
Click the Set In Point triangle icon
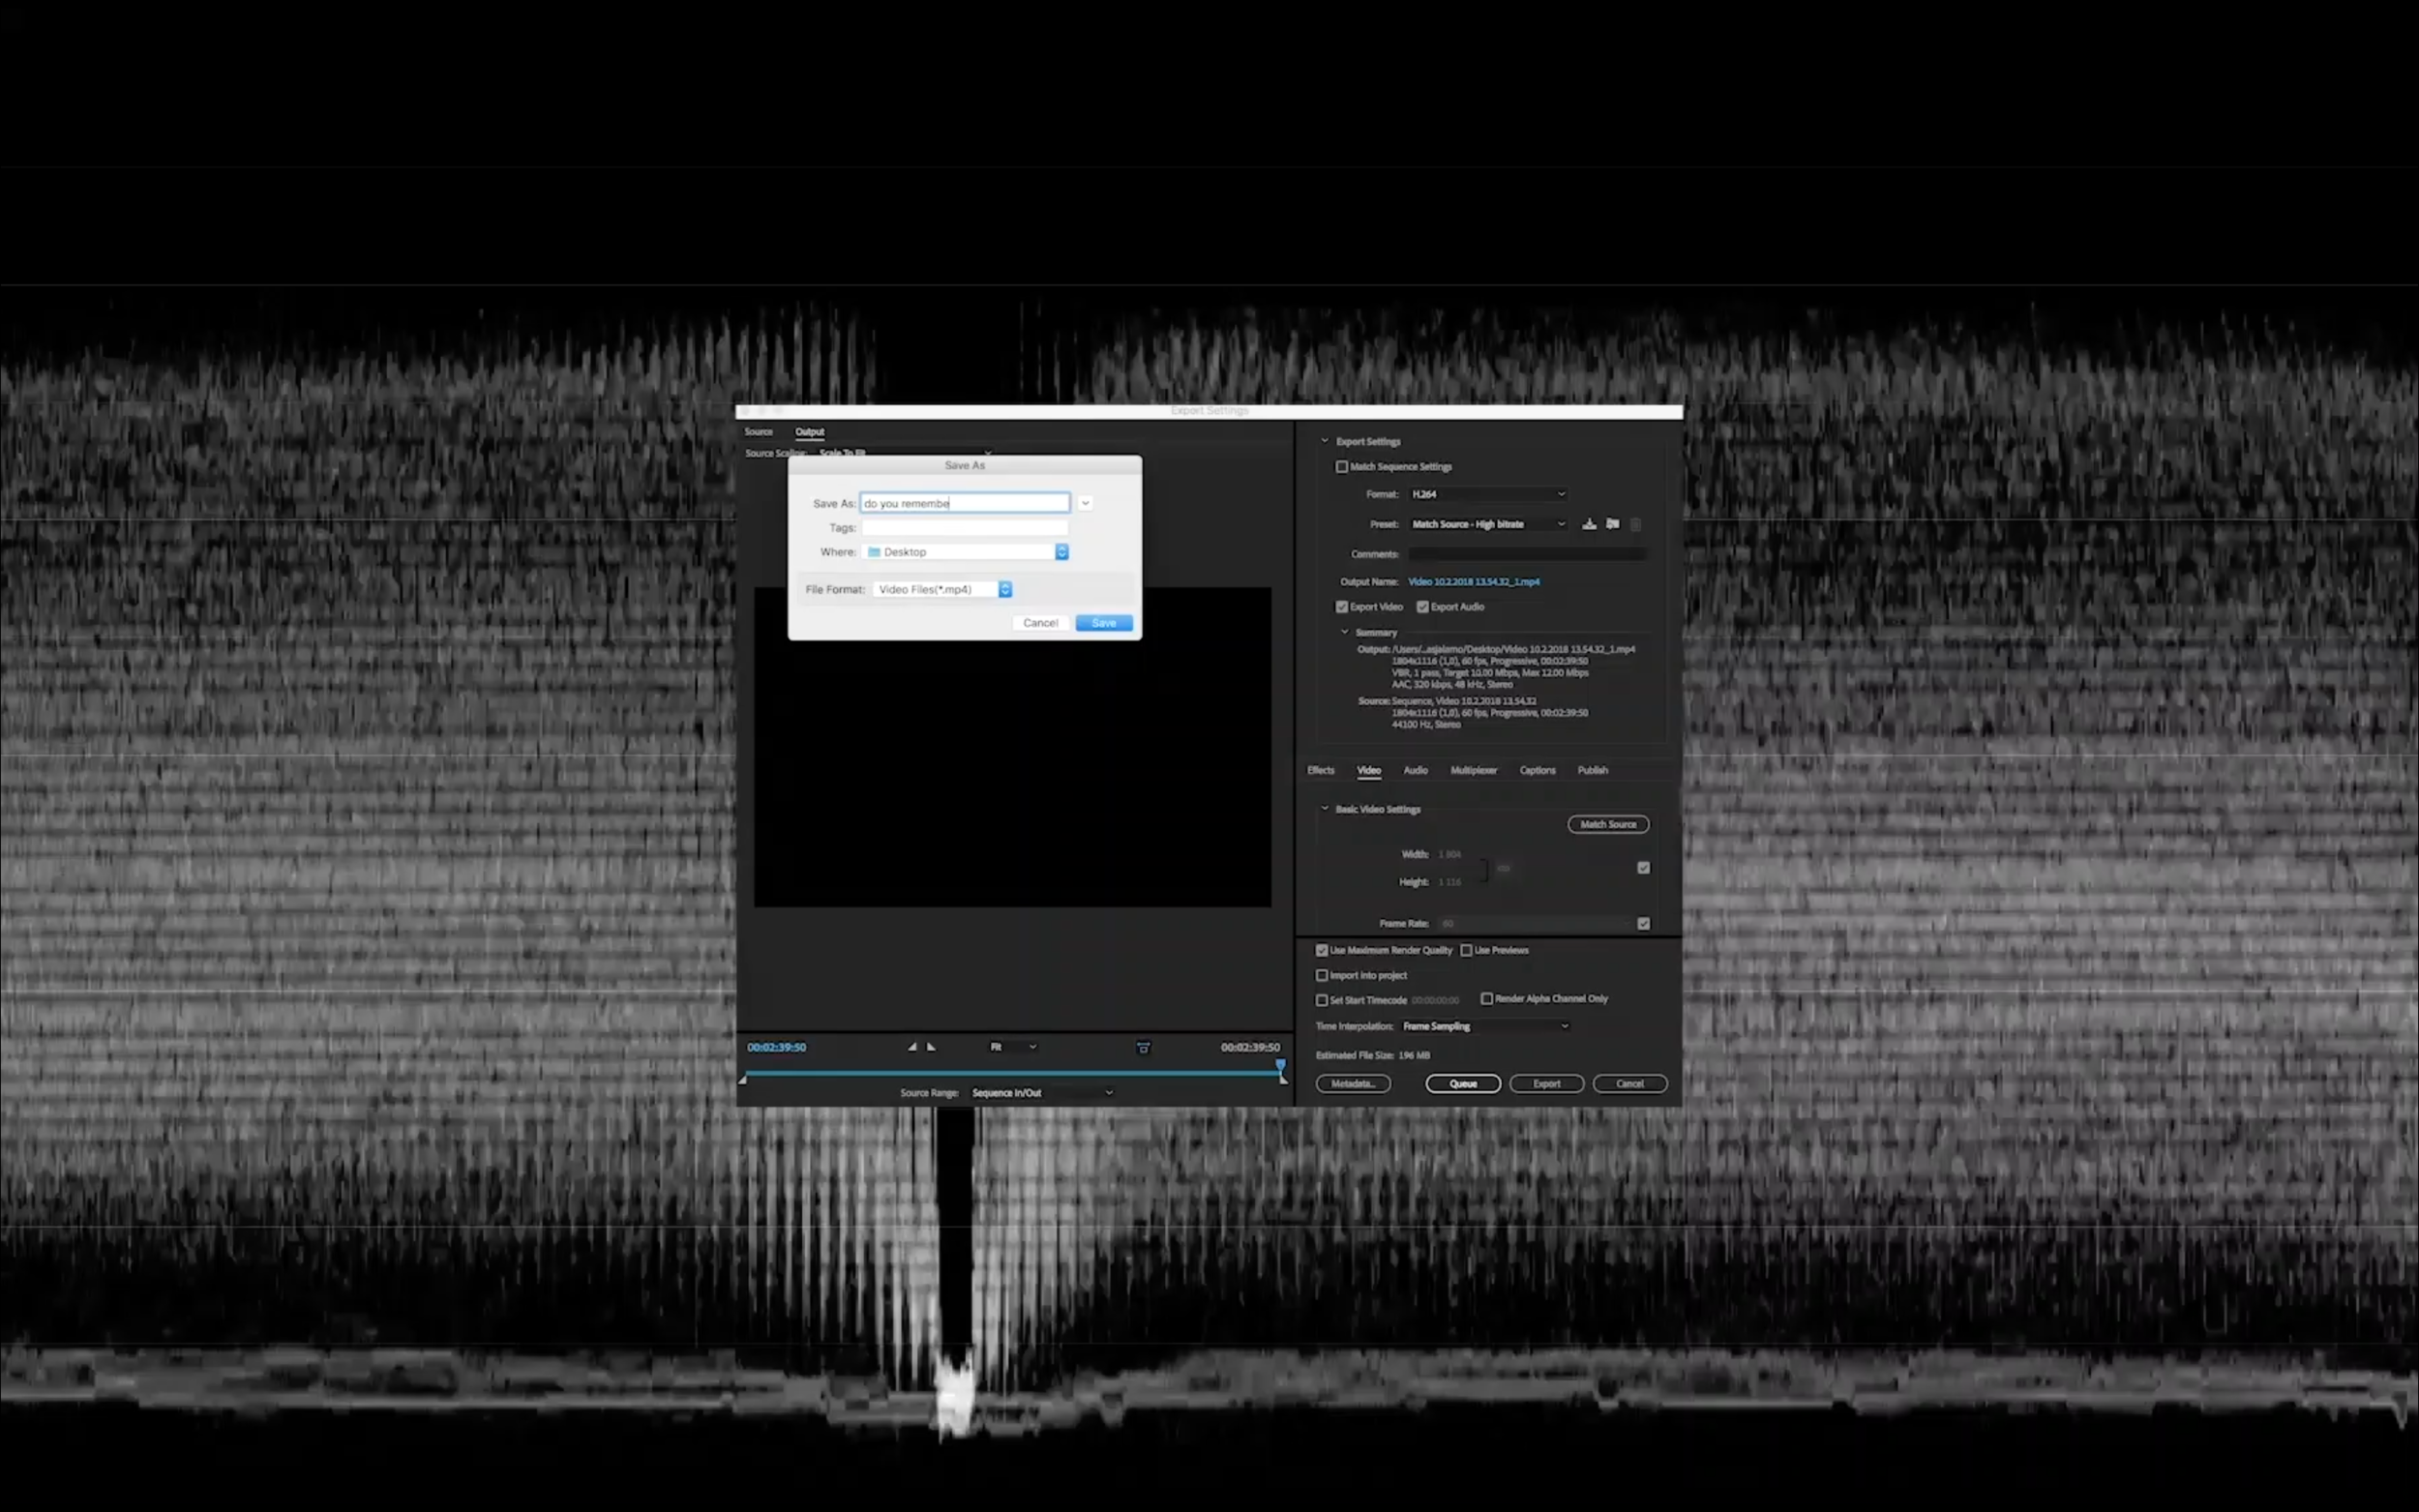coord(912,1047)
